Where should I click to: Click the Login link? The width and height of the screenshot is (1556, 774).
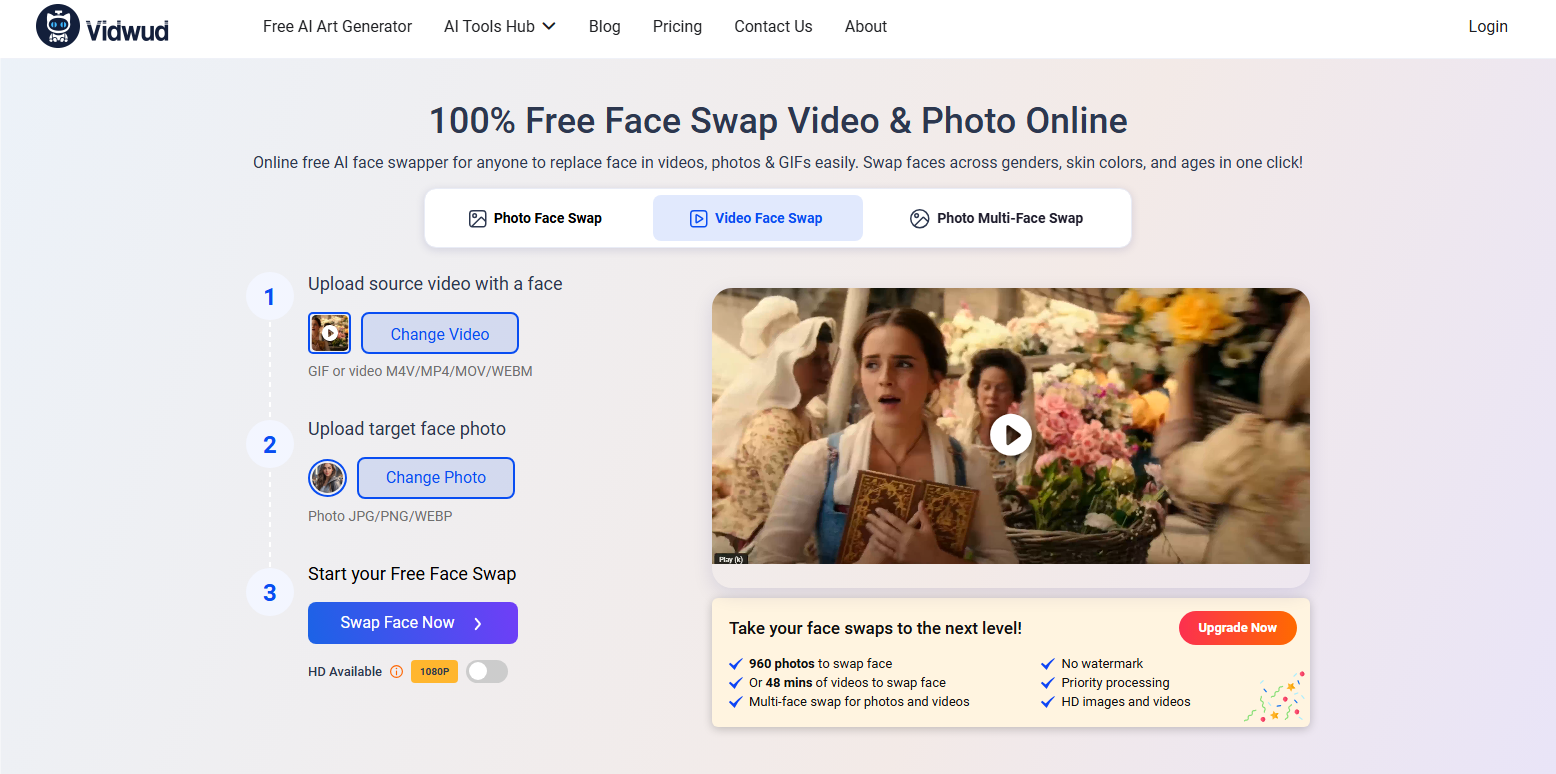tap(1488, 27)
